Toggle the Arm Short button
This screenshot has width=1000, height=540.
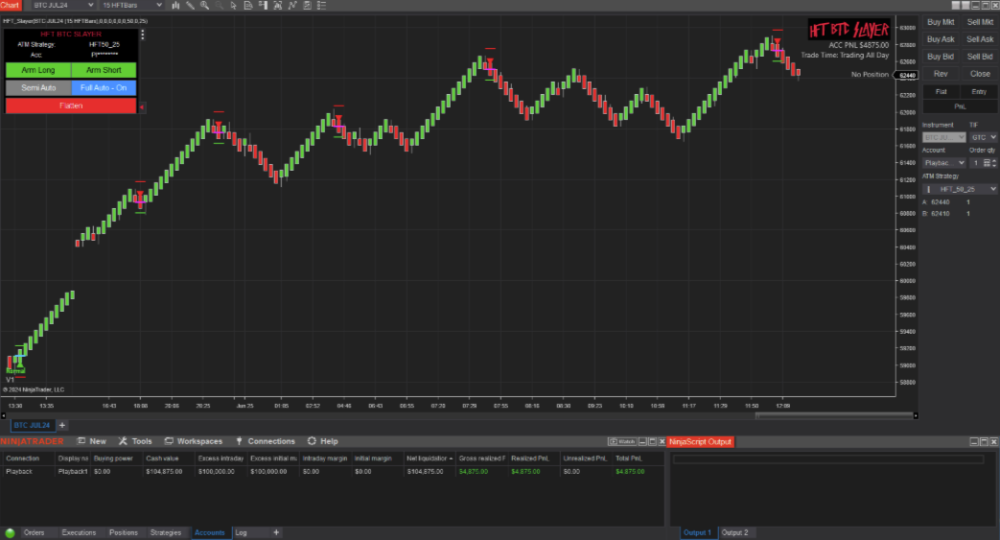[103, 70]
